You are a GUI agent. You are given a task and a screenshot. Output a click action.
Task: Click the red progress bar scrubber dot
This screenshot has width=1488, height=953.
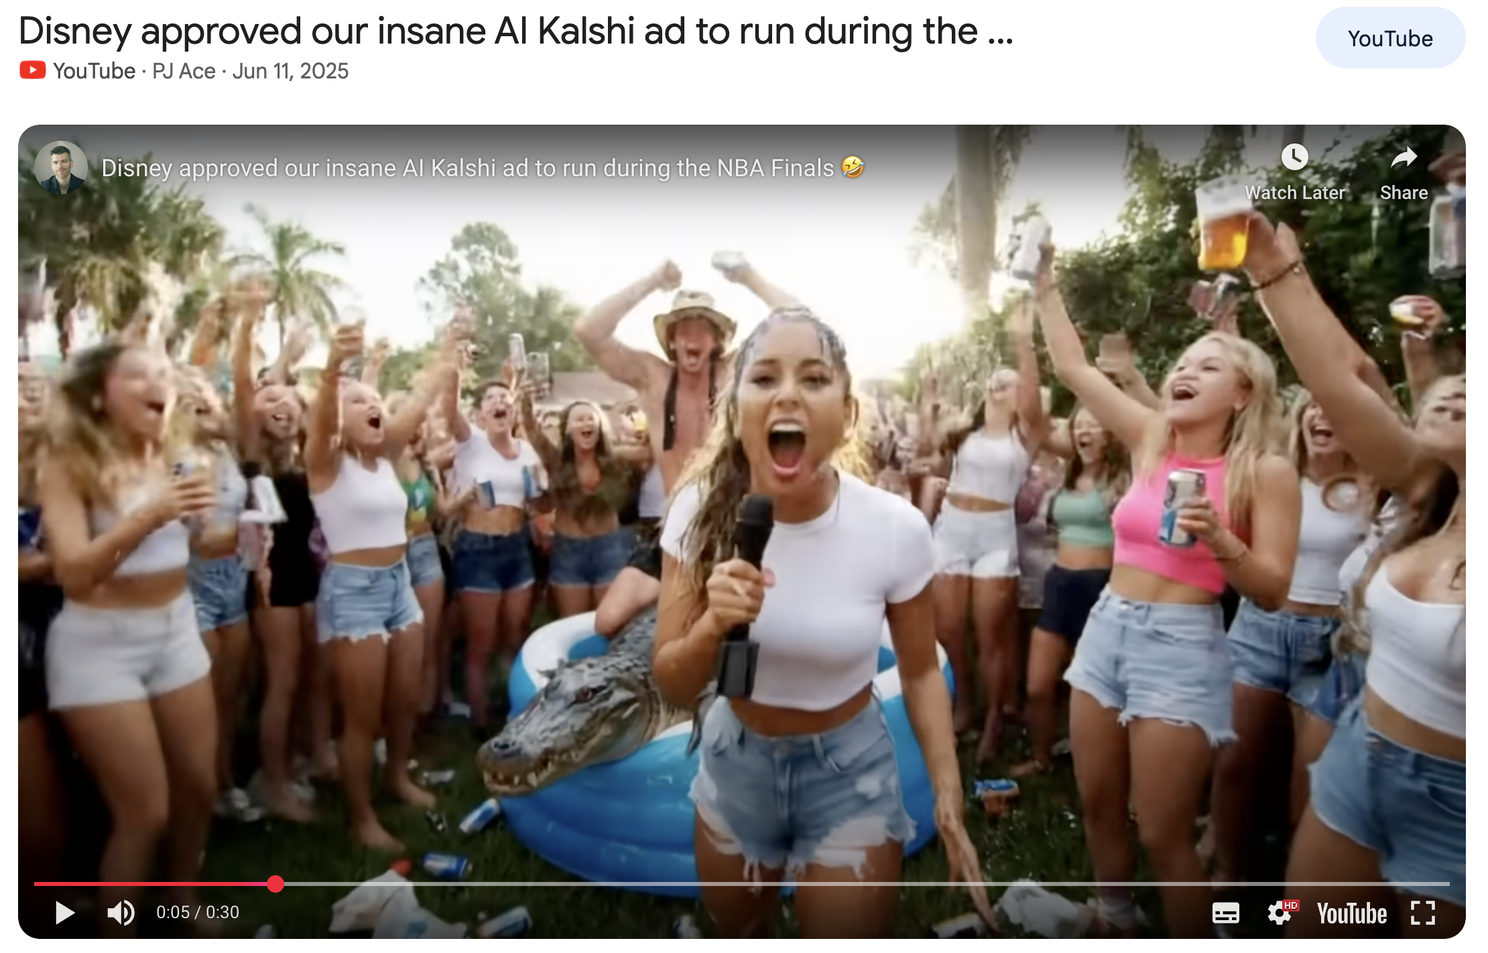[x=275, y=884]
